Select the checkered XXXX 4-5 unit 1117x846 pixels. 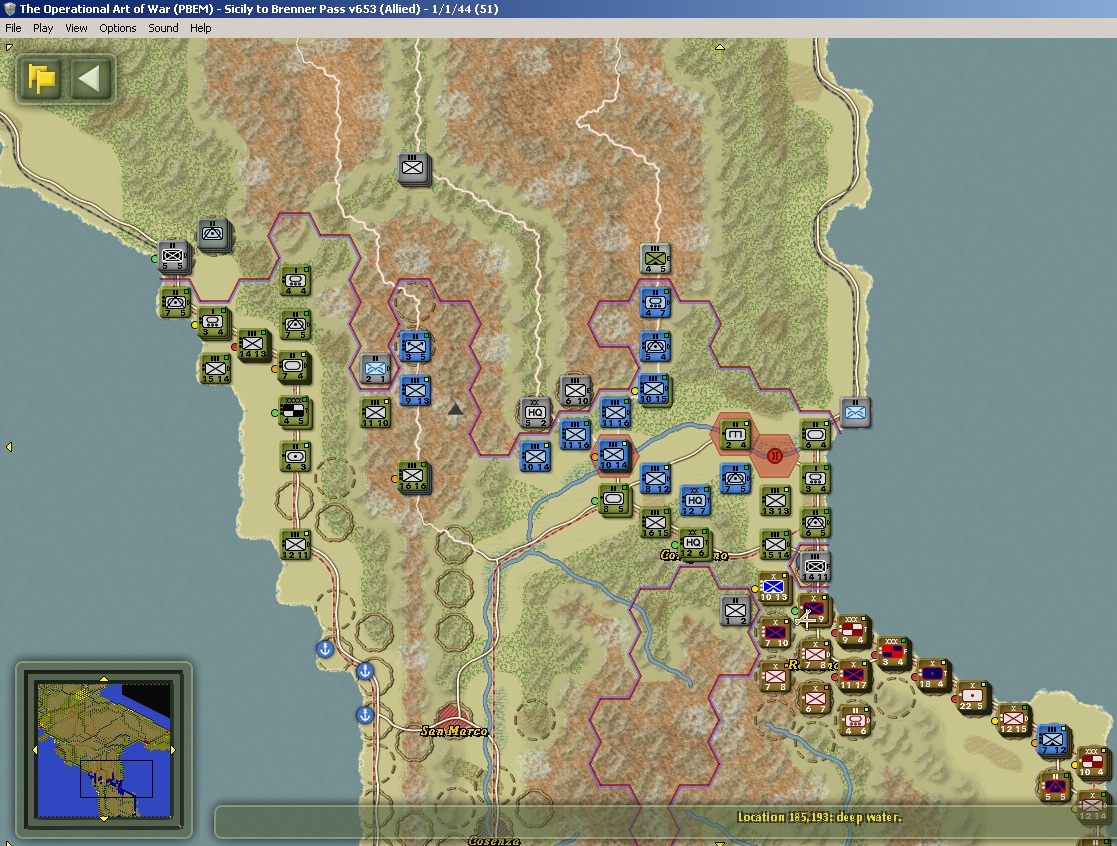point(293,412)
